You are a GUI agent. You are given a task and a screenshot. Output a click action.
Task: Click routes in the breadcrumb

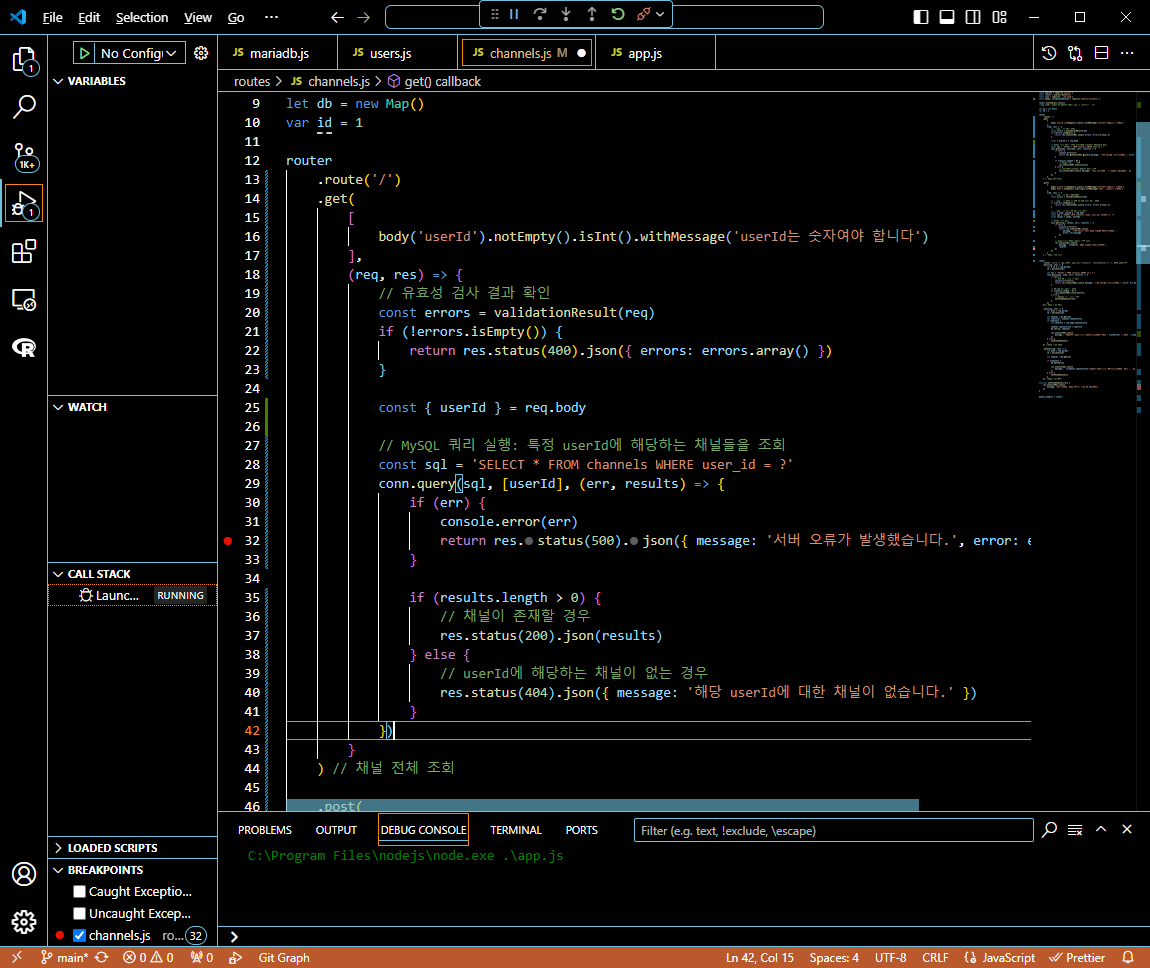(252, 81)
